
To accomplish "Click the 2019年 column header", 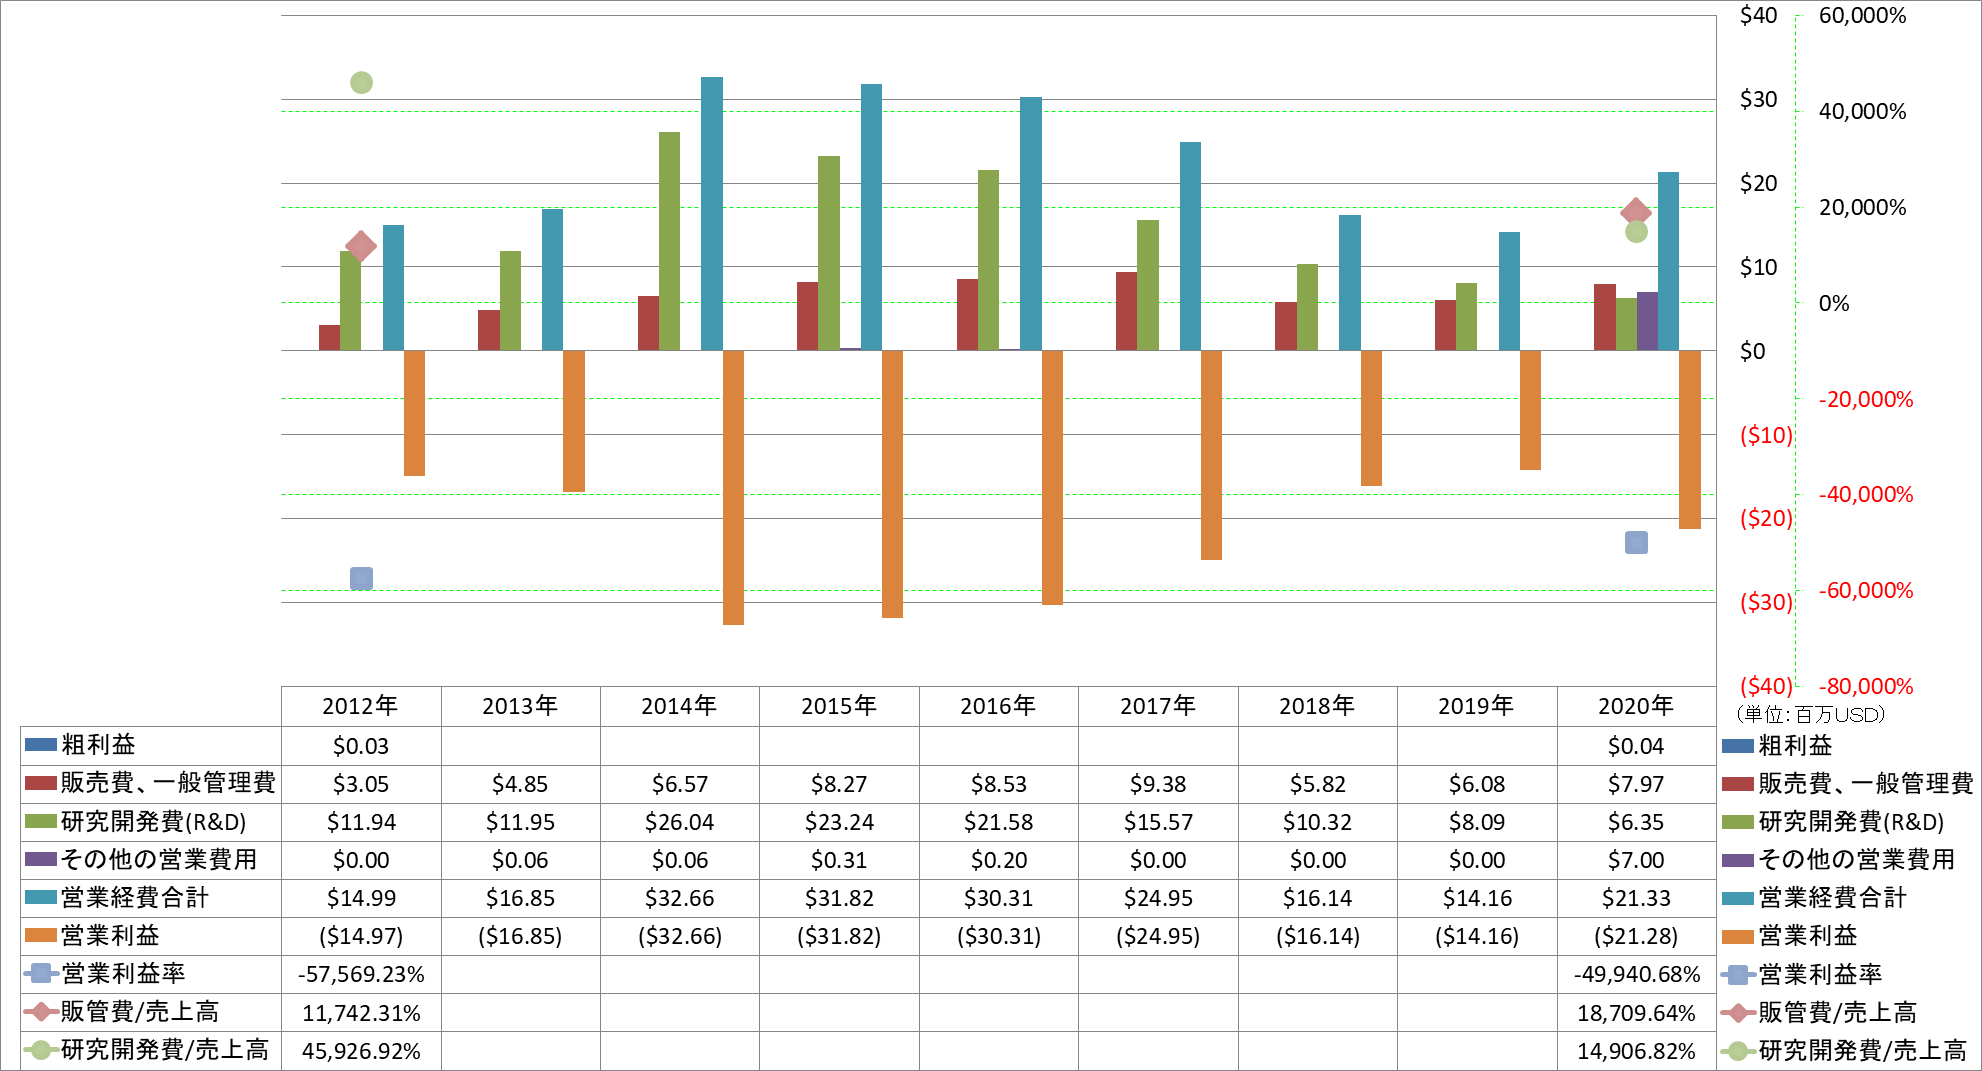I will (x=1476, y=706).
